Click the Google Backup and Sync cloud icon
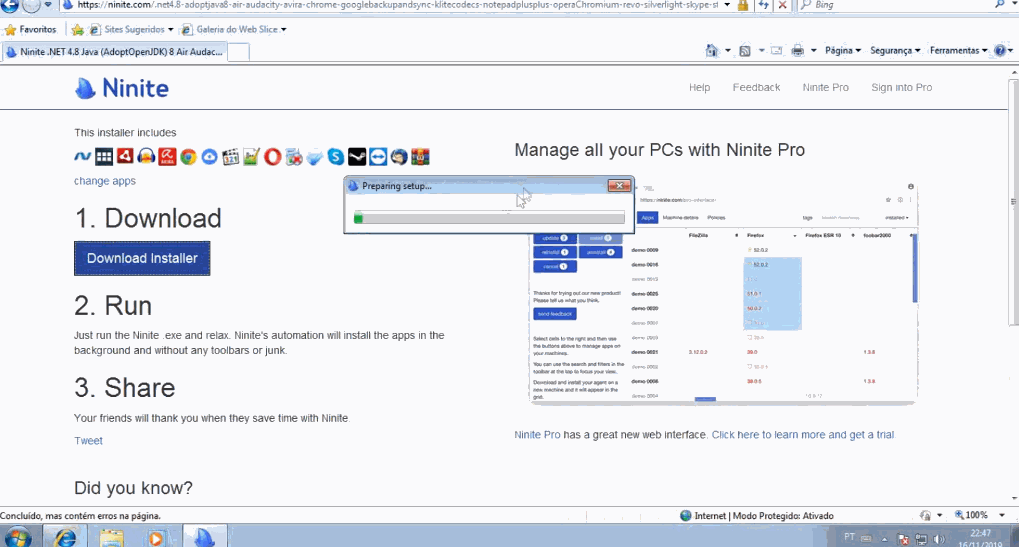 pos(209,157)
